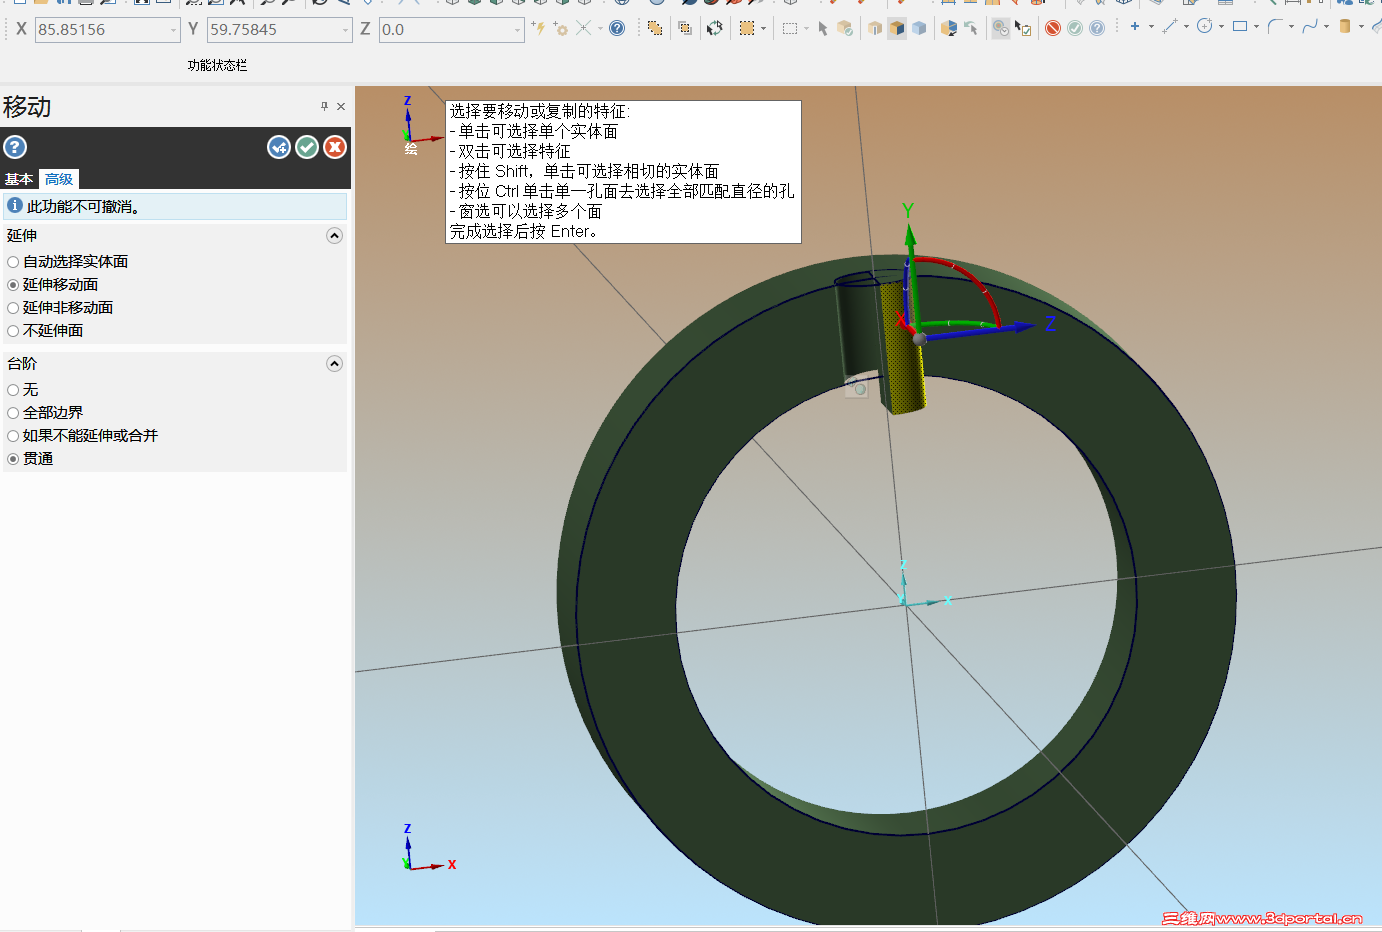Open the help icon in Move panel

coord(15,147)
